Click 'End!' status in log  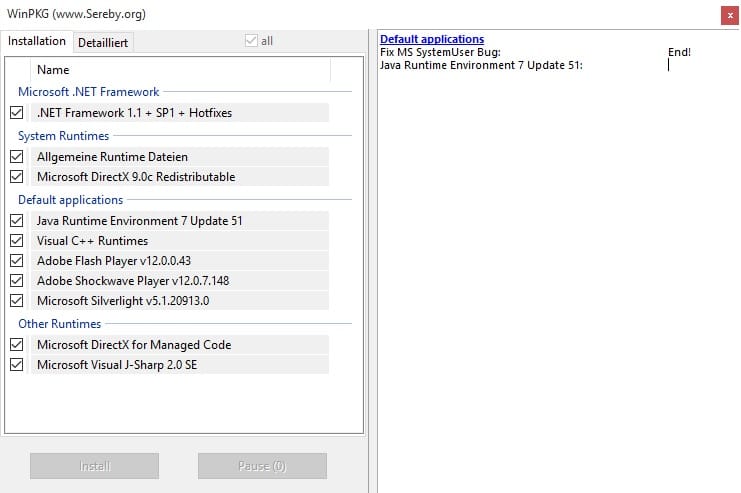coord(679,52)
